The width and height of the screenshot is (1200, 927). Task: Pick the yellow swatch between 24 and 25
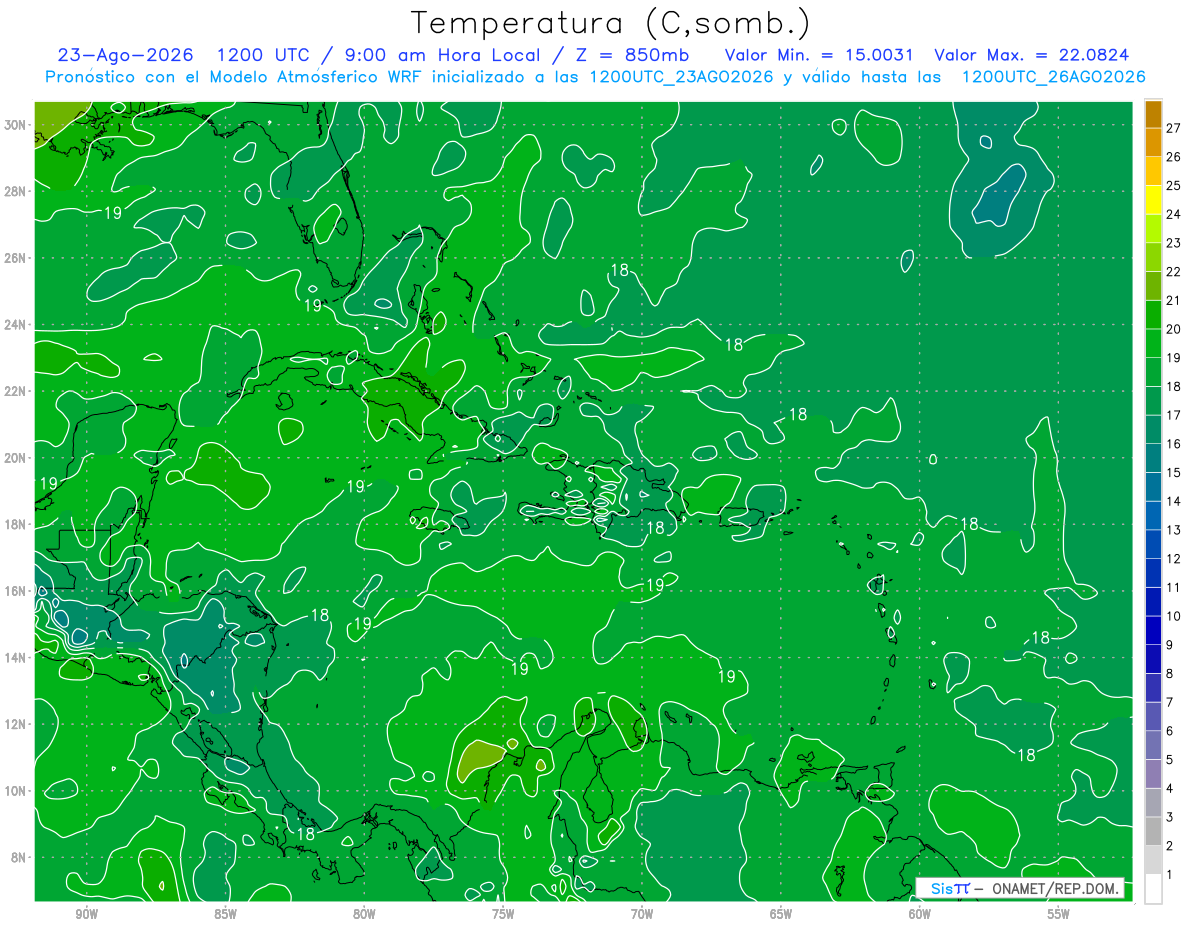[x=1153, y=200]
